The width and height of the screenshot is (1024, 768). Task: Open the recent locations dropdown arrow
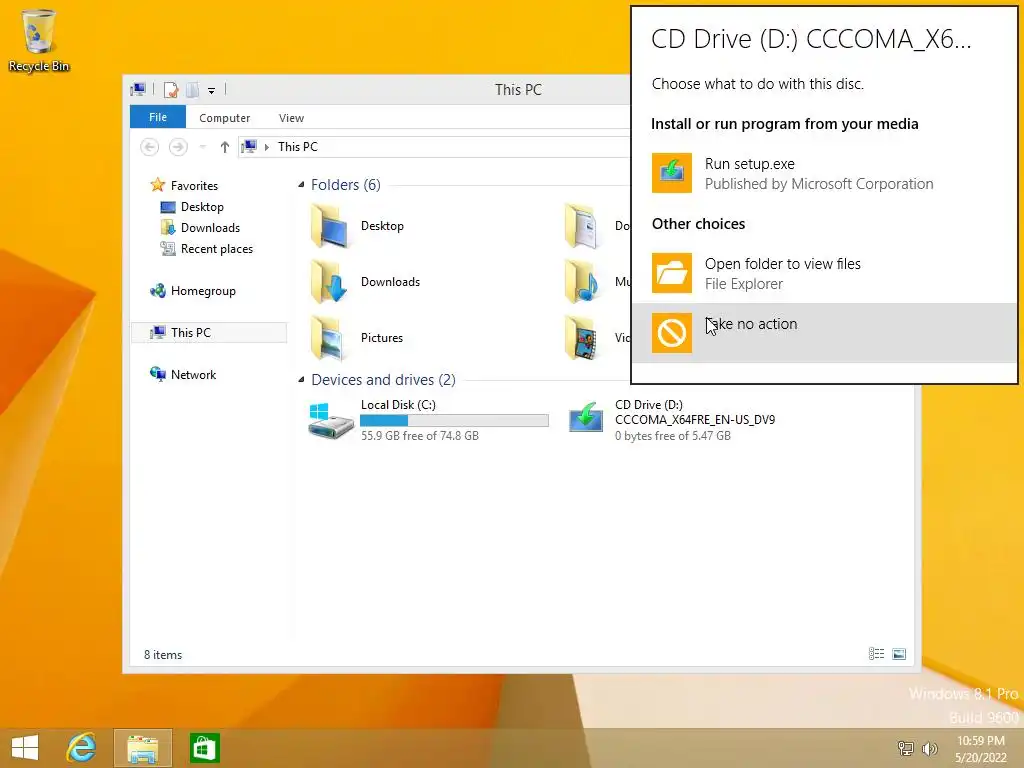[x=202, y=147]
